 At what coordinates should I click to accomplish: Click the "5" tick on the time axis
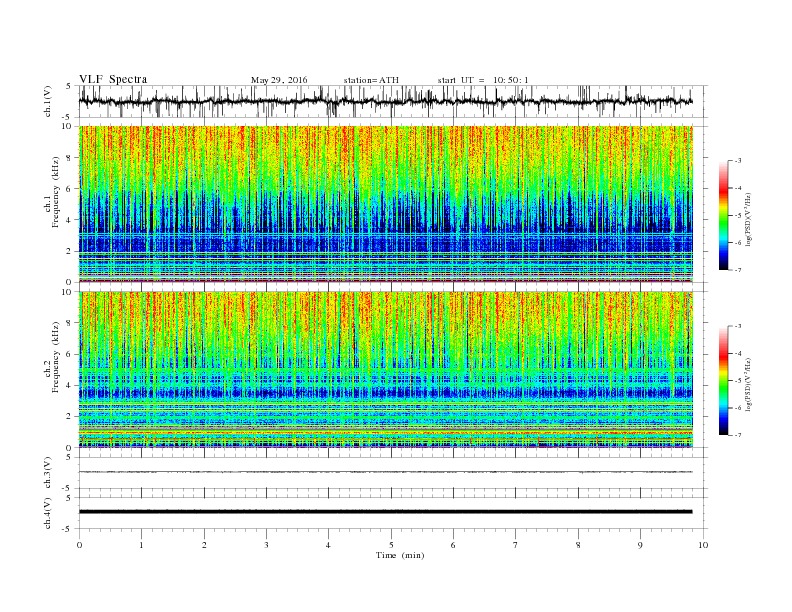[391, 545]
